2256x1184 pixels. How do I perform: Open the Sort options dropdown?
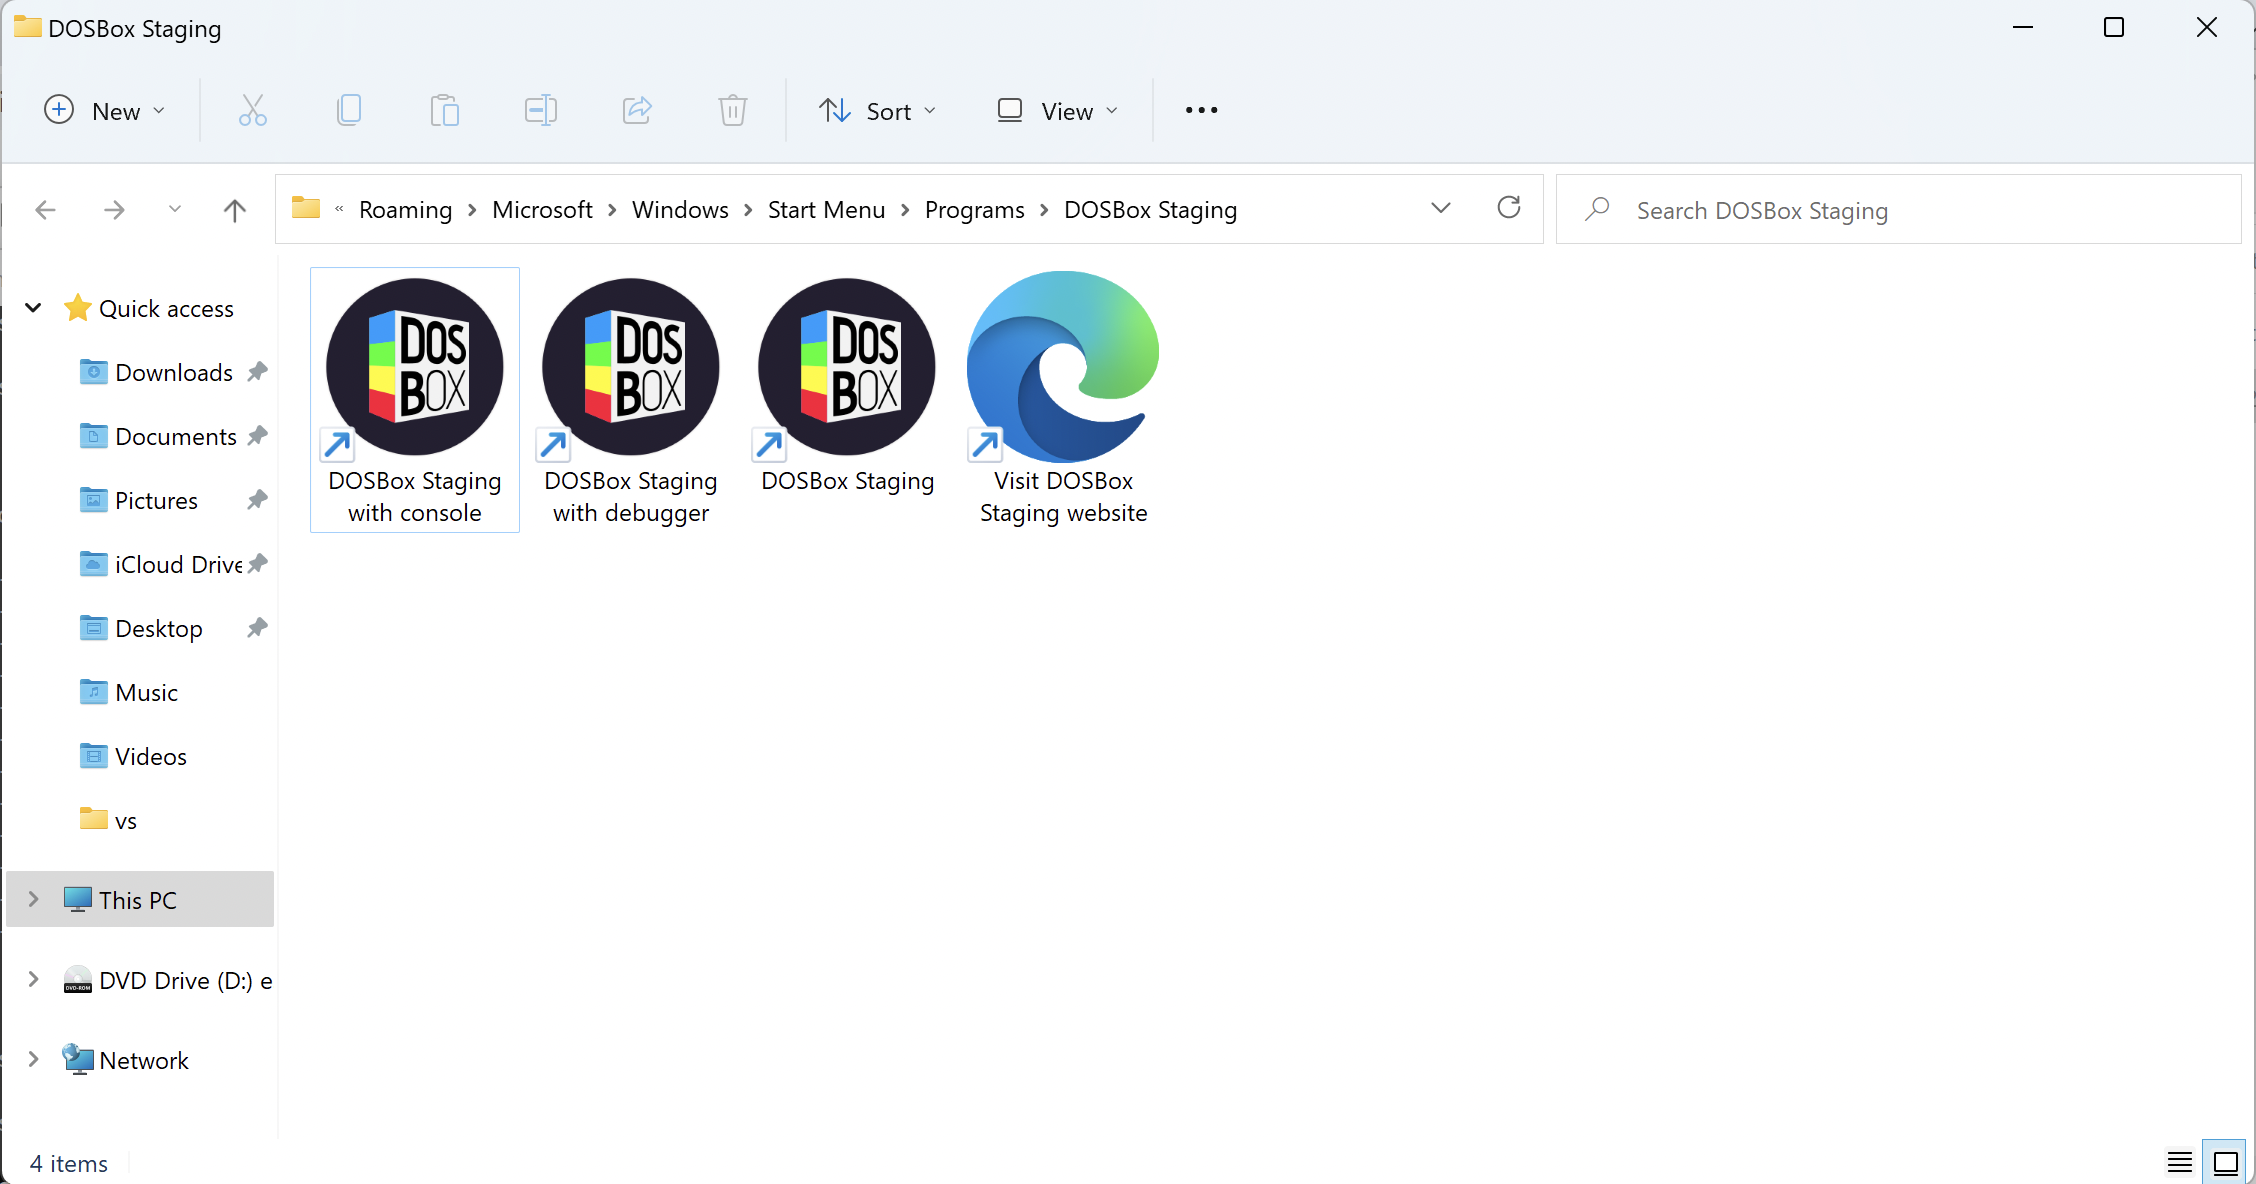pos(878,110)
